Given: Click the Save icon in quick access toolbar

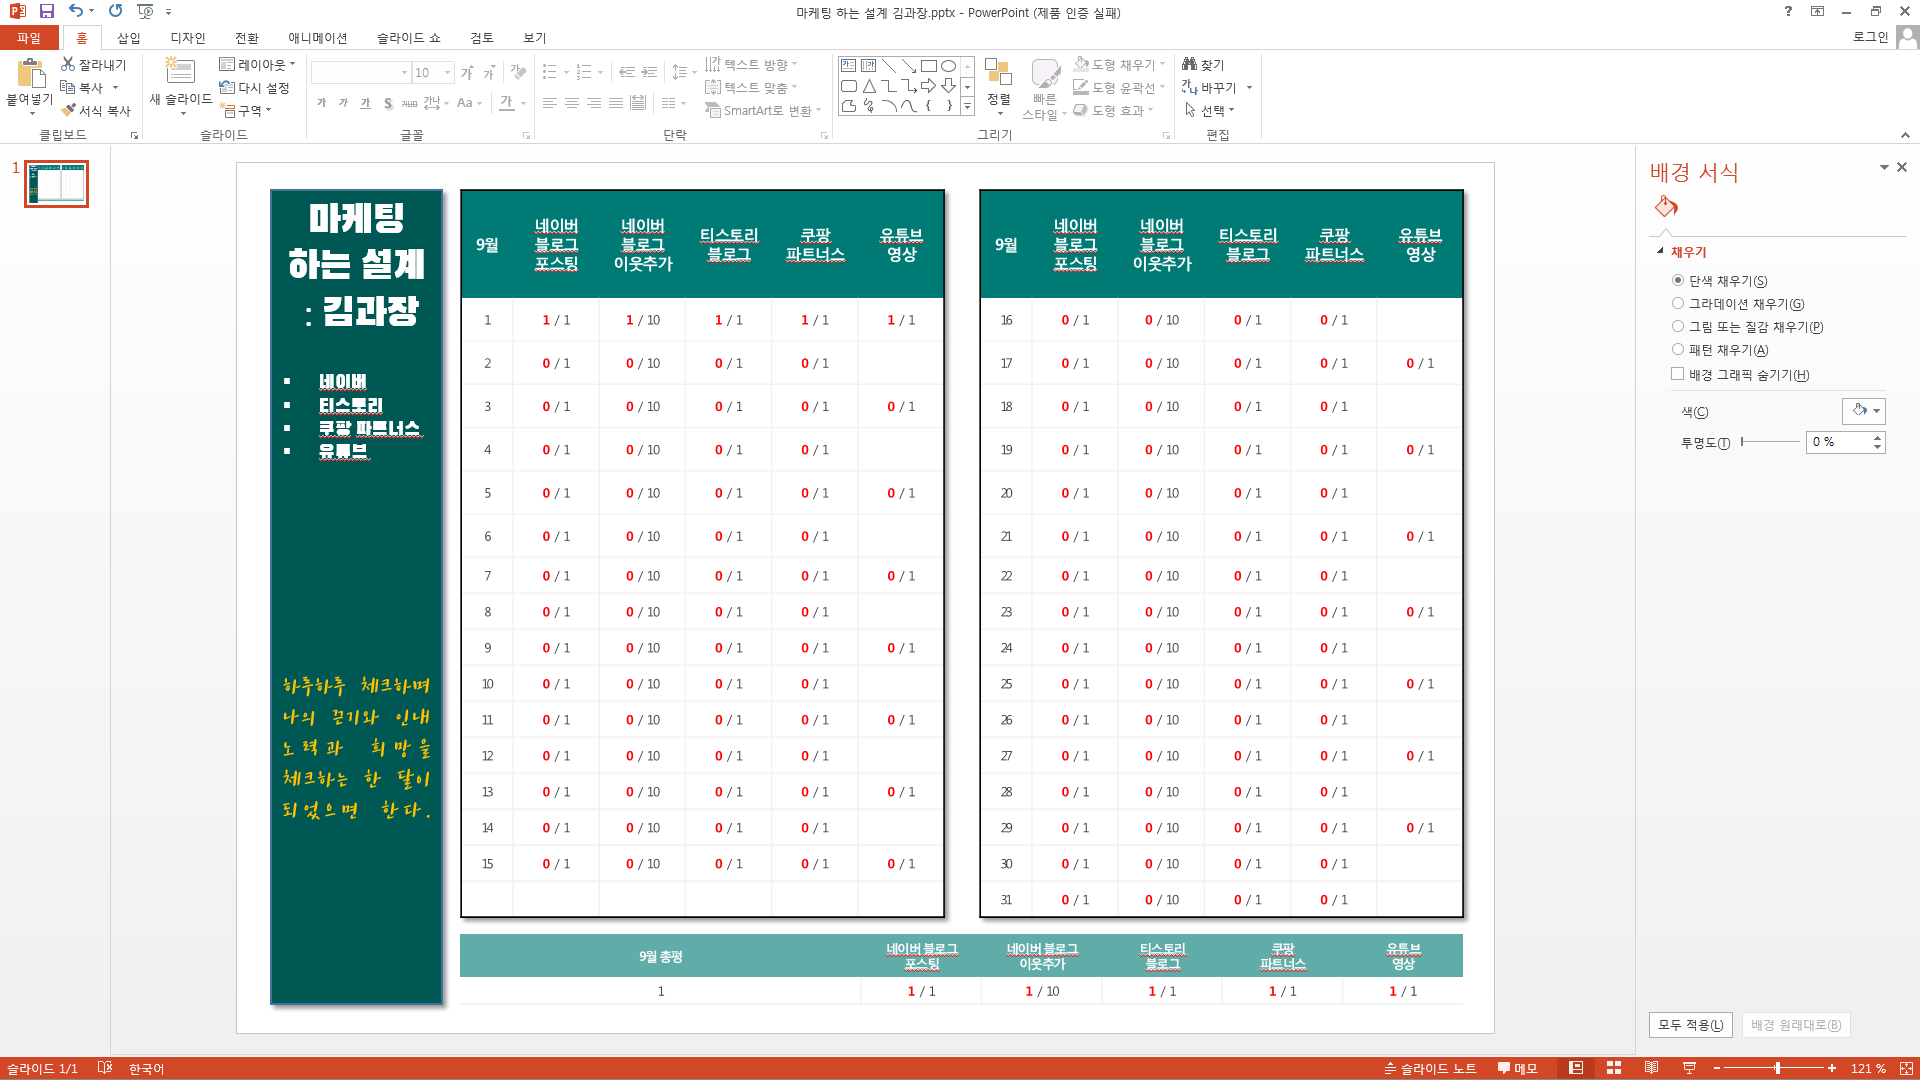Looking at the screenshot, I should [47, 11].
